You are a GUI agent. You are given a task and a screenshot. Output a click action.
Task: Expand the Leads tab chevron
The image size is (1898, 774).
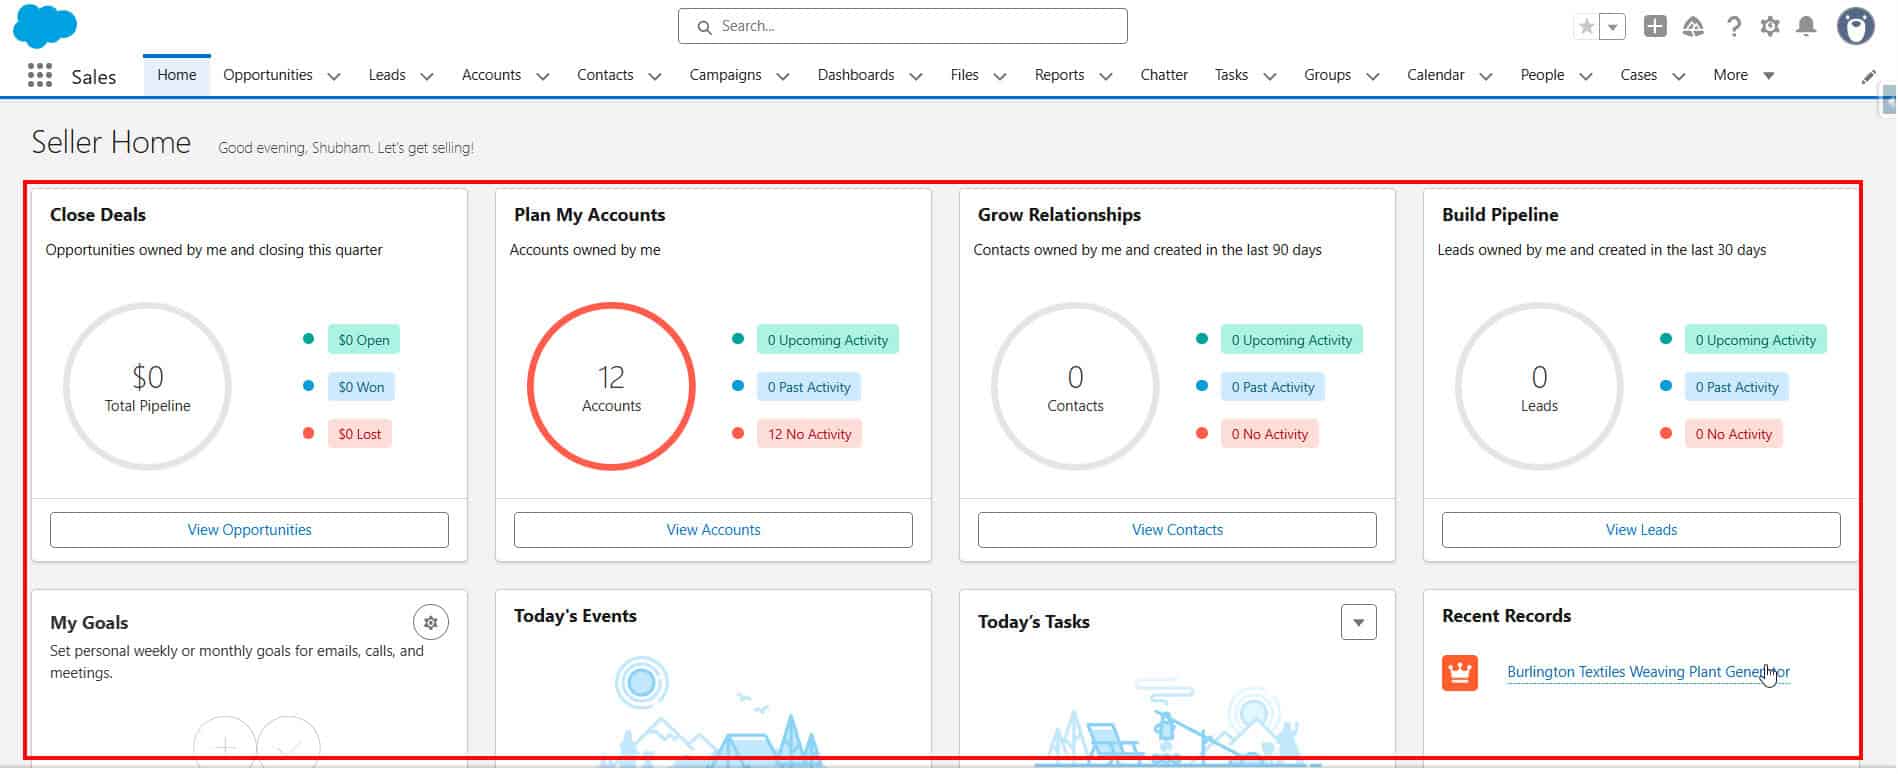[x=427, y=76]
